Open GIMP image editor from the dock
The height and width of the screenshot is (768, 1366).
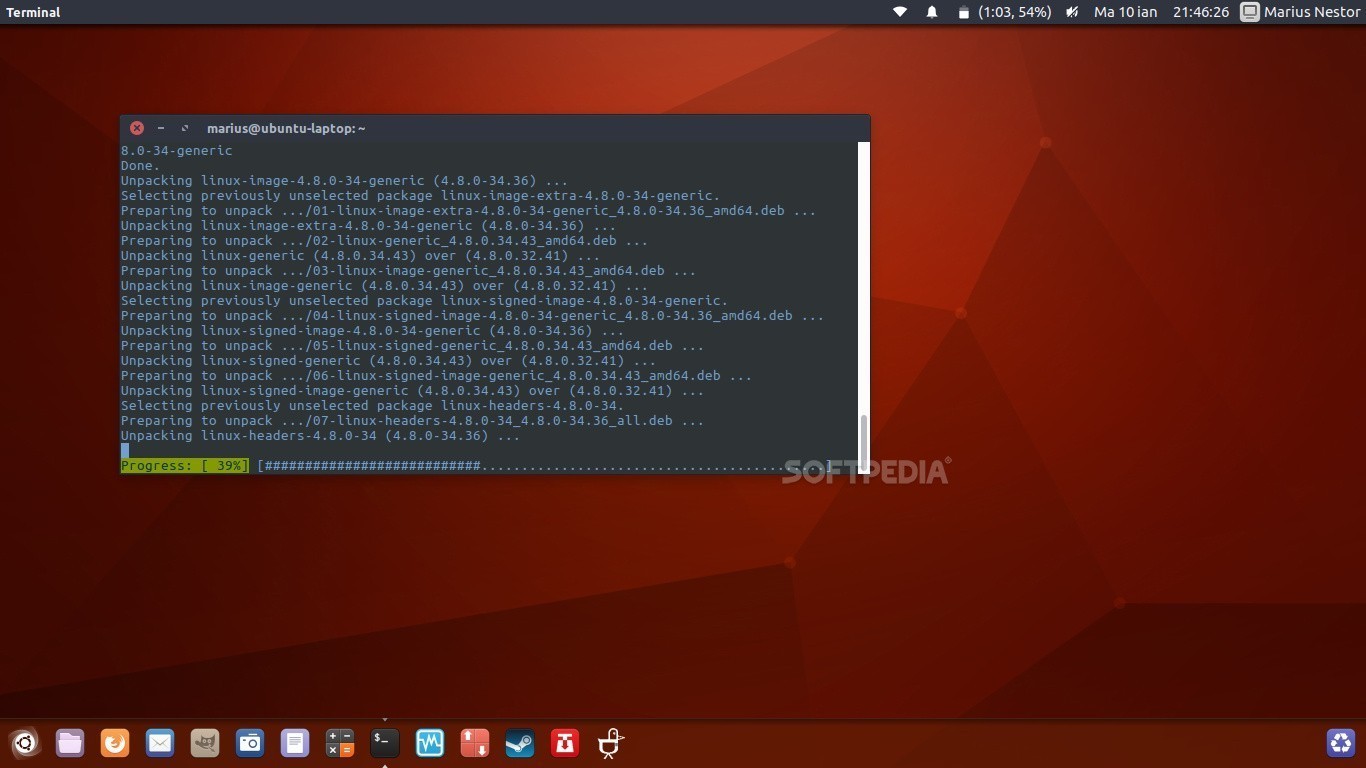204,743
